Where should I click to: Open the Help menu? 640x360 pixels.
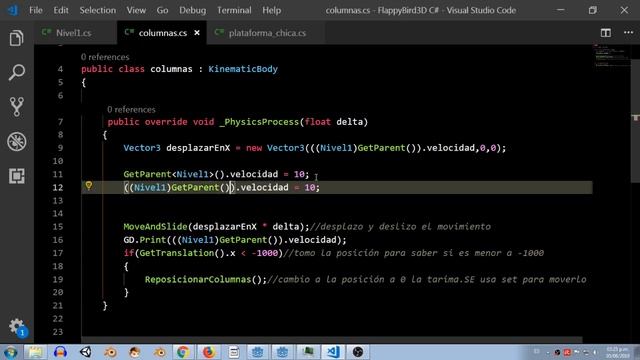click(x=271, y=10)
